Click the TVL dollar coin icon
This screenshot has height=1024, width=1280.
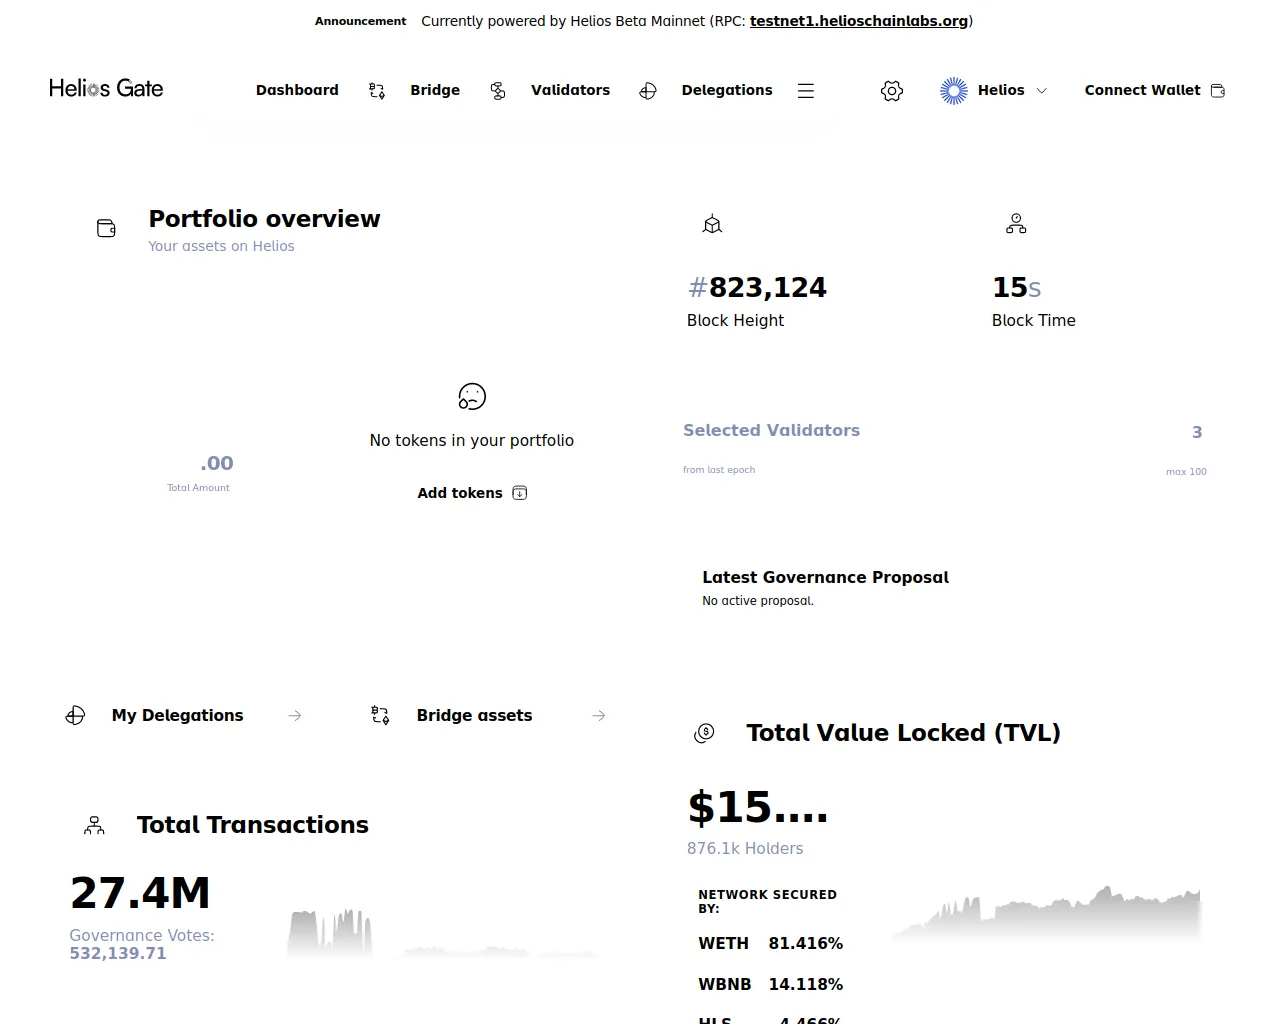click(704, 733)
